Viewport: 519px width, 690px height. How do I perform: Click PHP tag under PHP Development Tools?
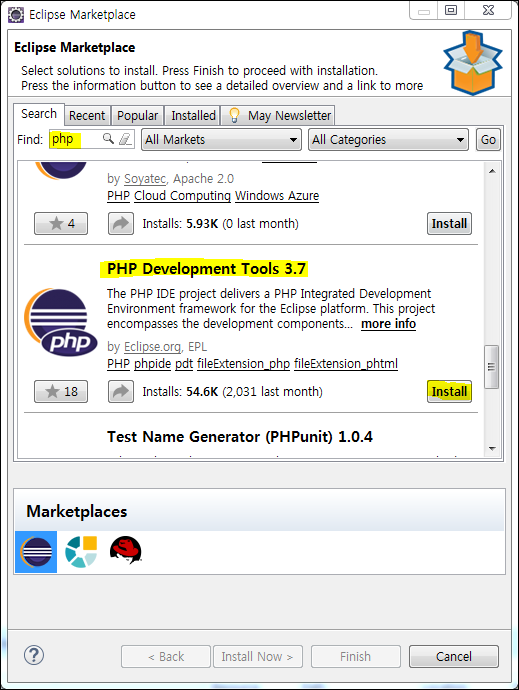(x=118, y=364)
